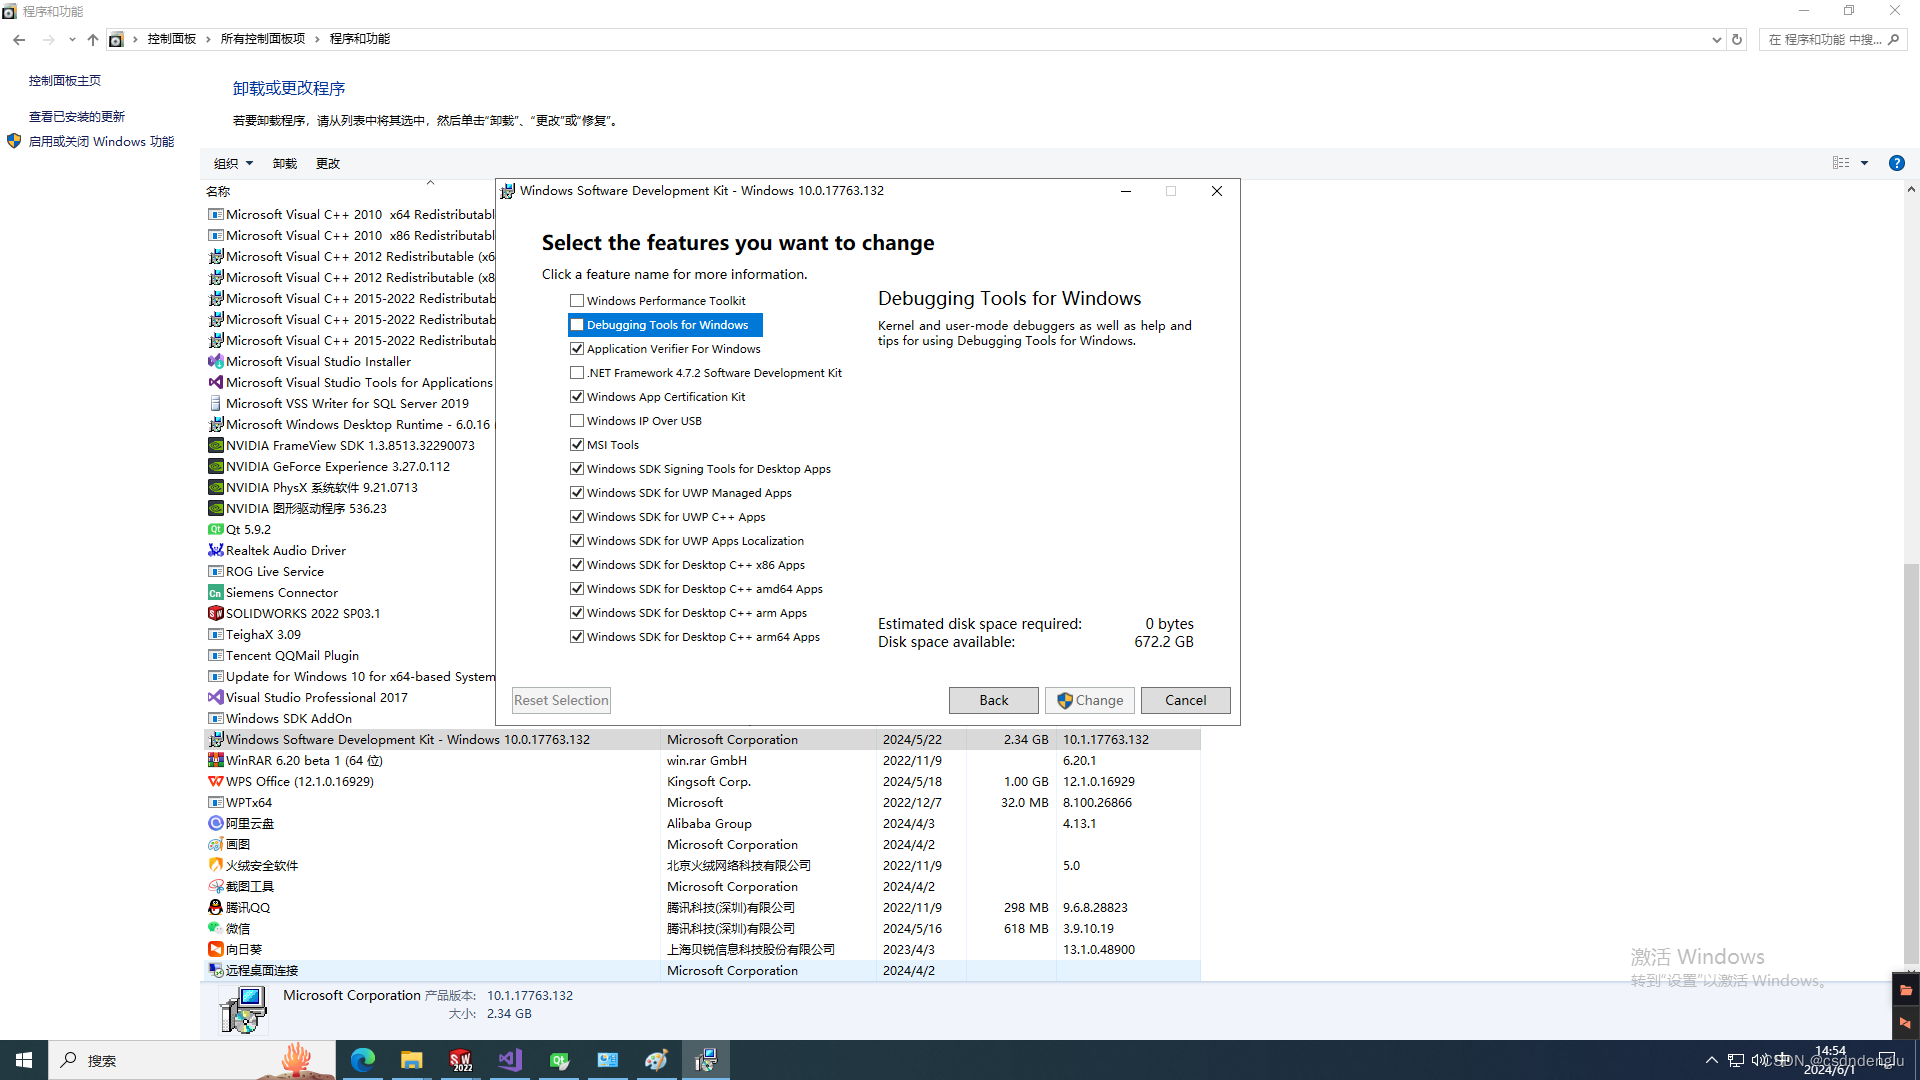This screenshot has width=1920, height=1080.
Task: Toggle Windows SDK for UWP Managed Apps
Action: 577,493
